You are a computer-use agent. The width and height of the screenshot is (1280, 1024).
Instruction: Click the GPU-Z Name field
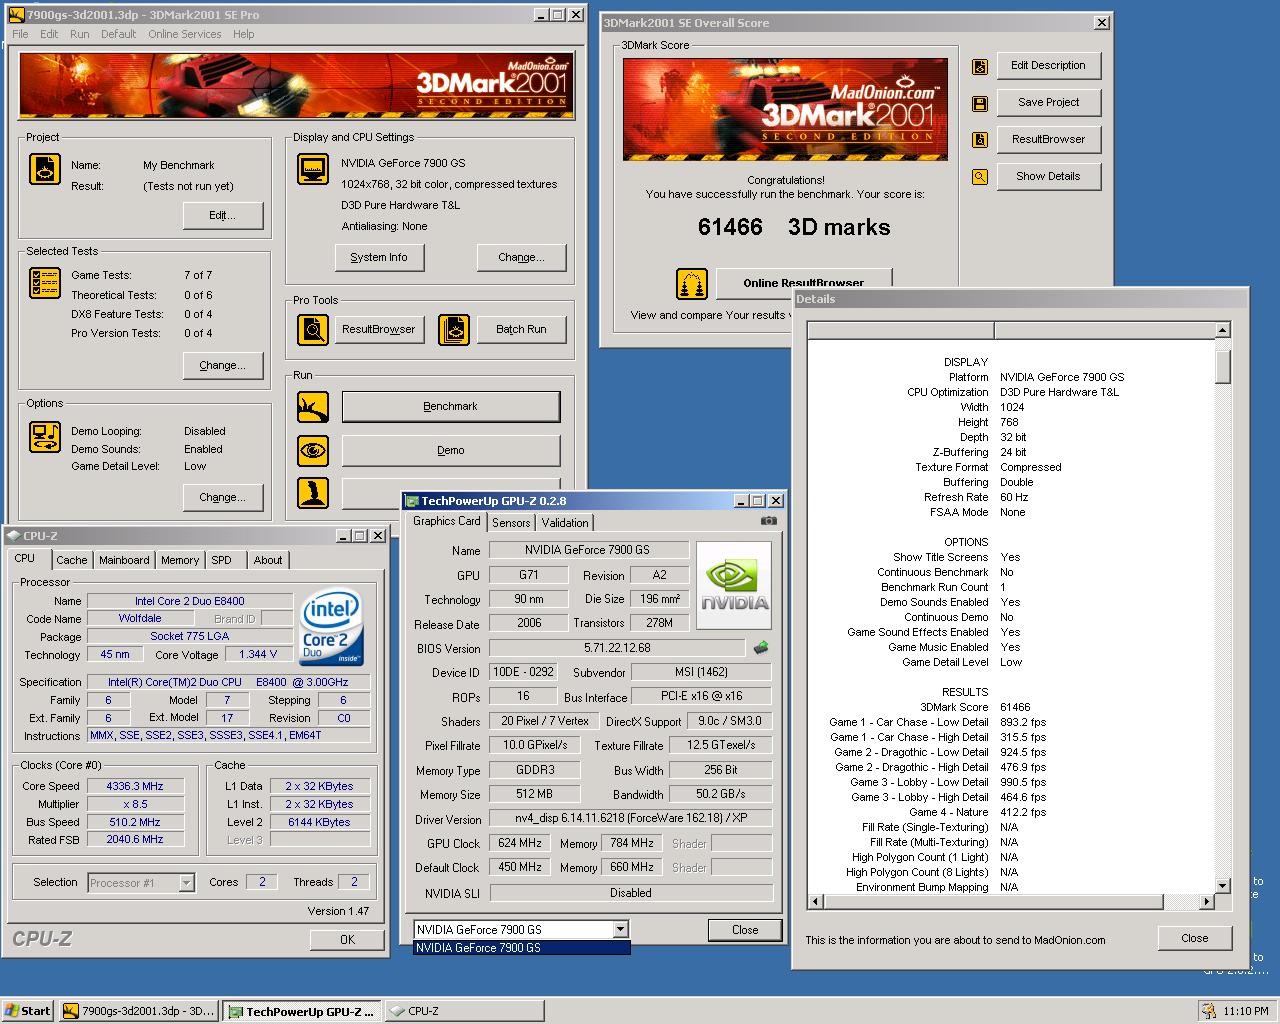click(x=587, y=550)
